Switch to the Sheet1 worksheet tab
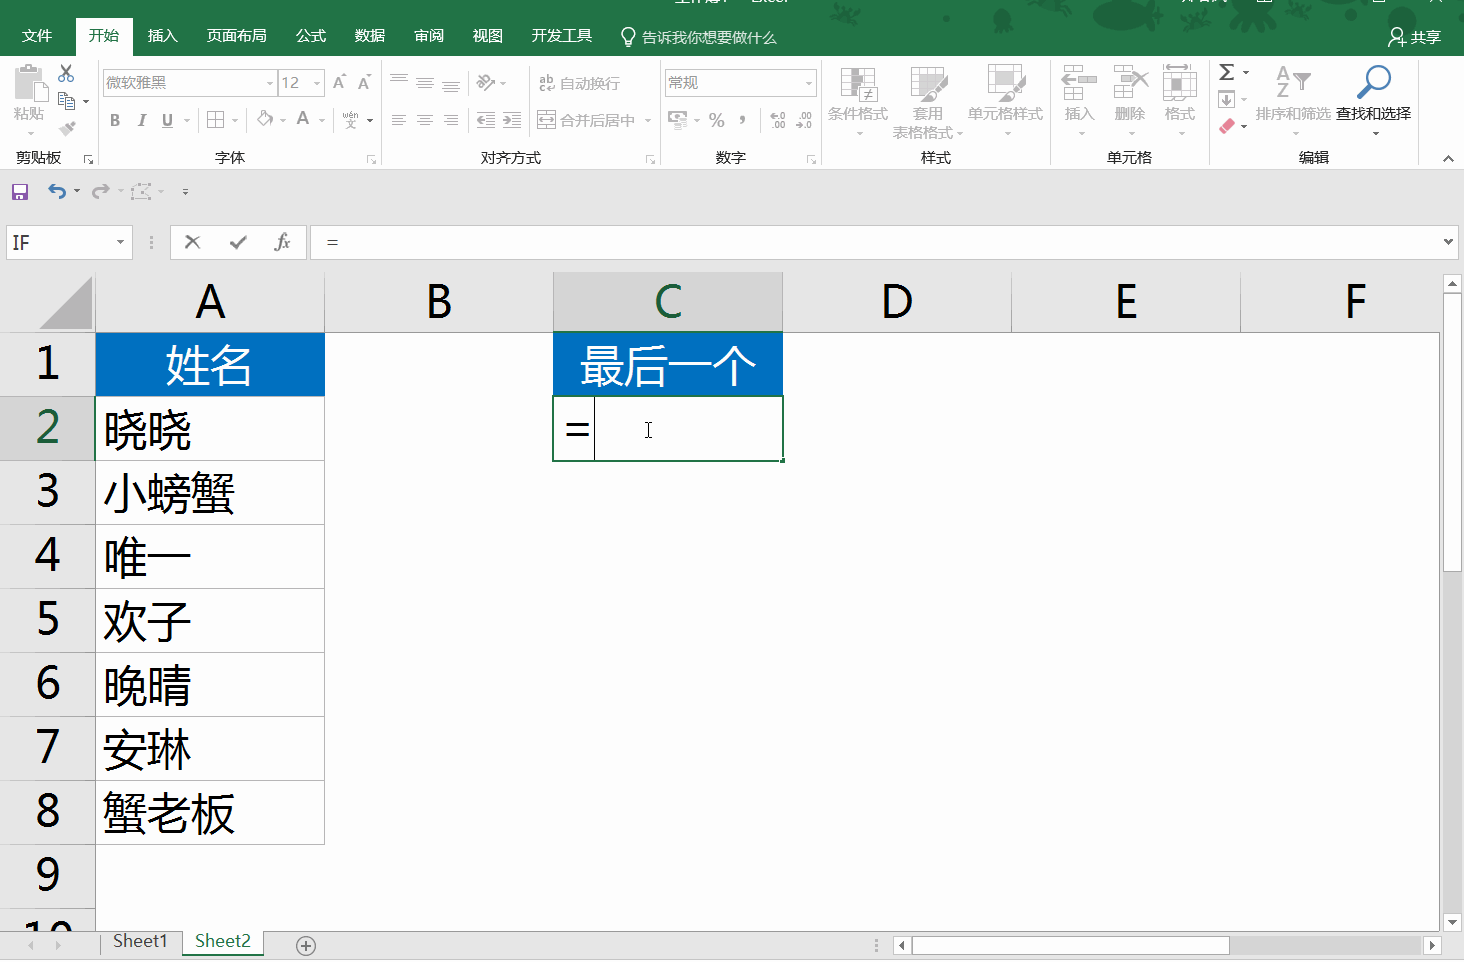This screenshot has height=962, width=1464. coord(140,941)
